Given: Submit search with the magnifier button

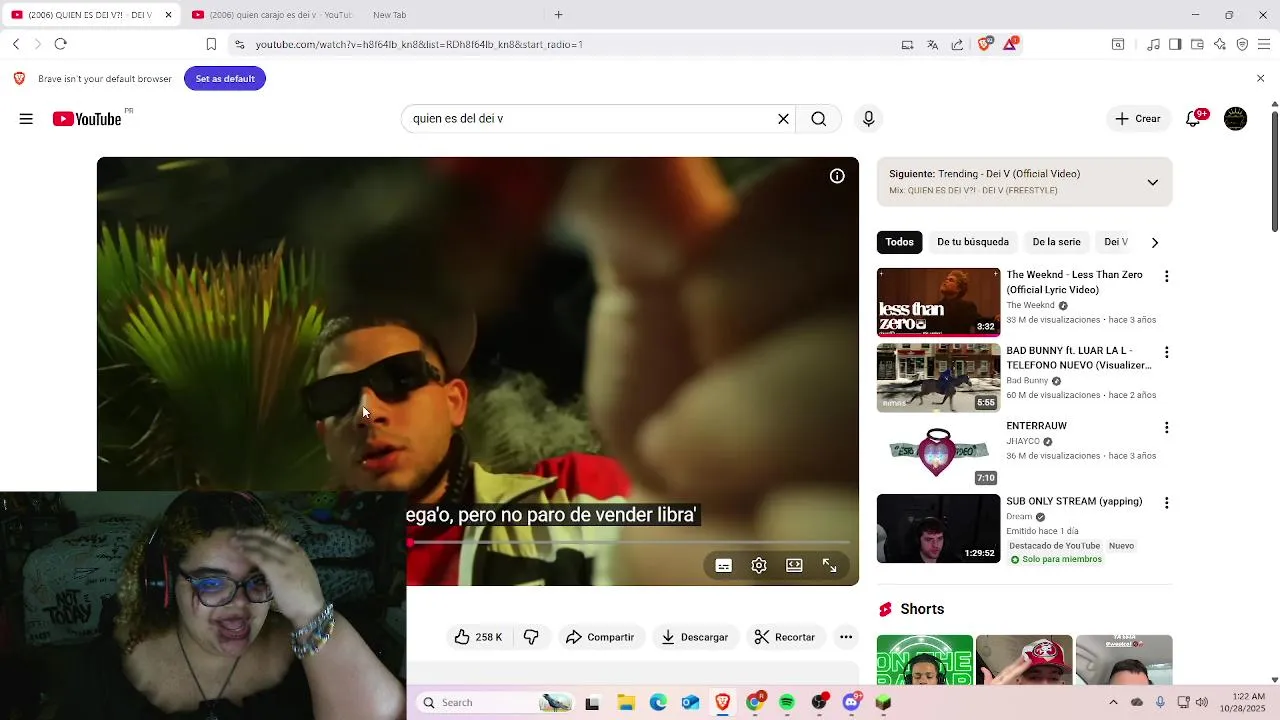Looking at the screenshot, I should pyautogui.click(x=819, y=119).
